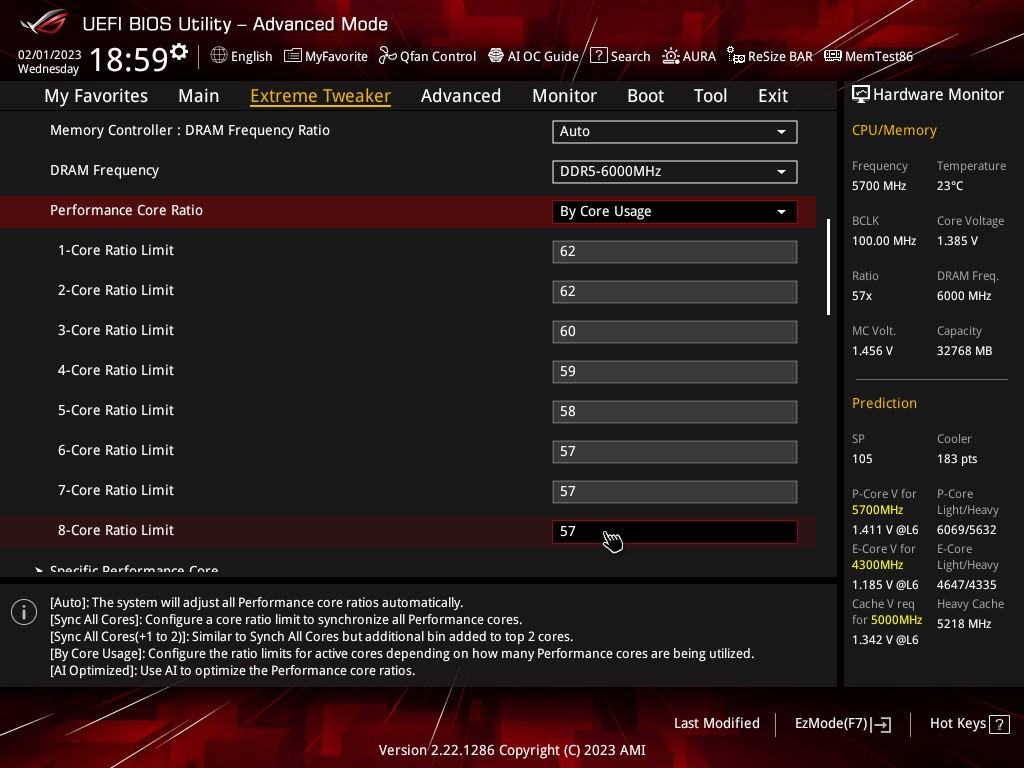Click the 8-Core Ratio Limit field
The image size is (1024, 768).
(x=675, y=532)
